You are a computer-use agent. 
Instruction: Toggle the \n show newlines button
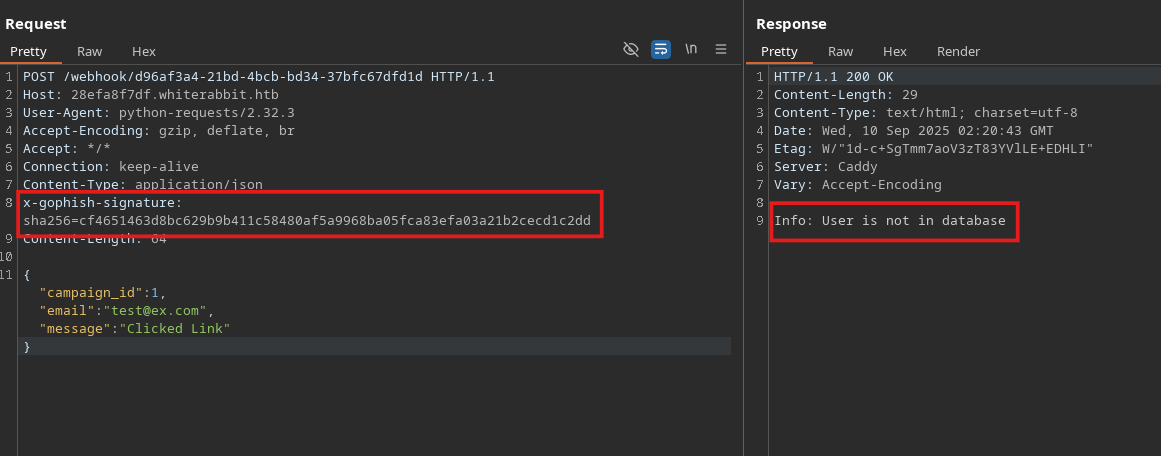coord(691,49)
